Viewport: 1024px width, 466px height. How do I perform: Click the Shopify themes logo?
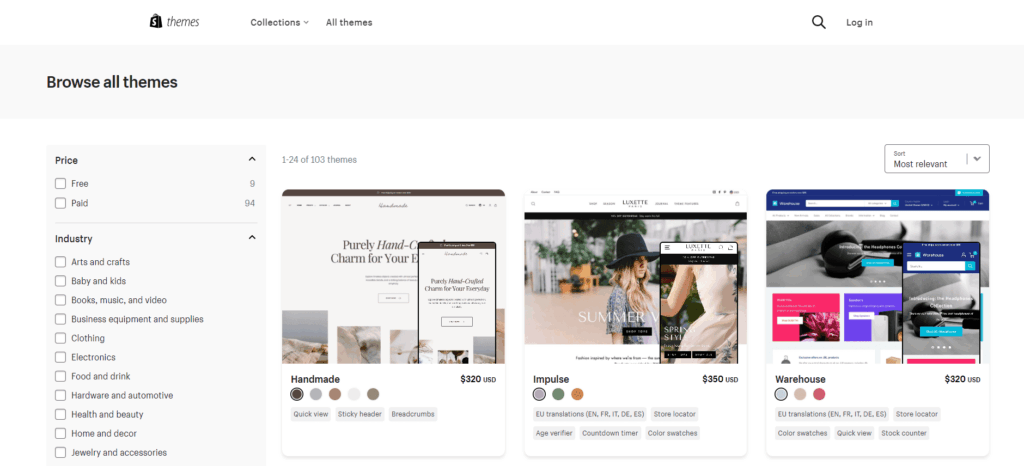pos(174,22)
